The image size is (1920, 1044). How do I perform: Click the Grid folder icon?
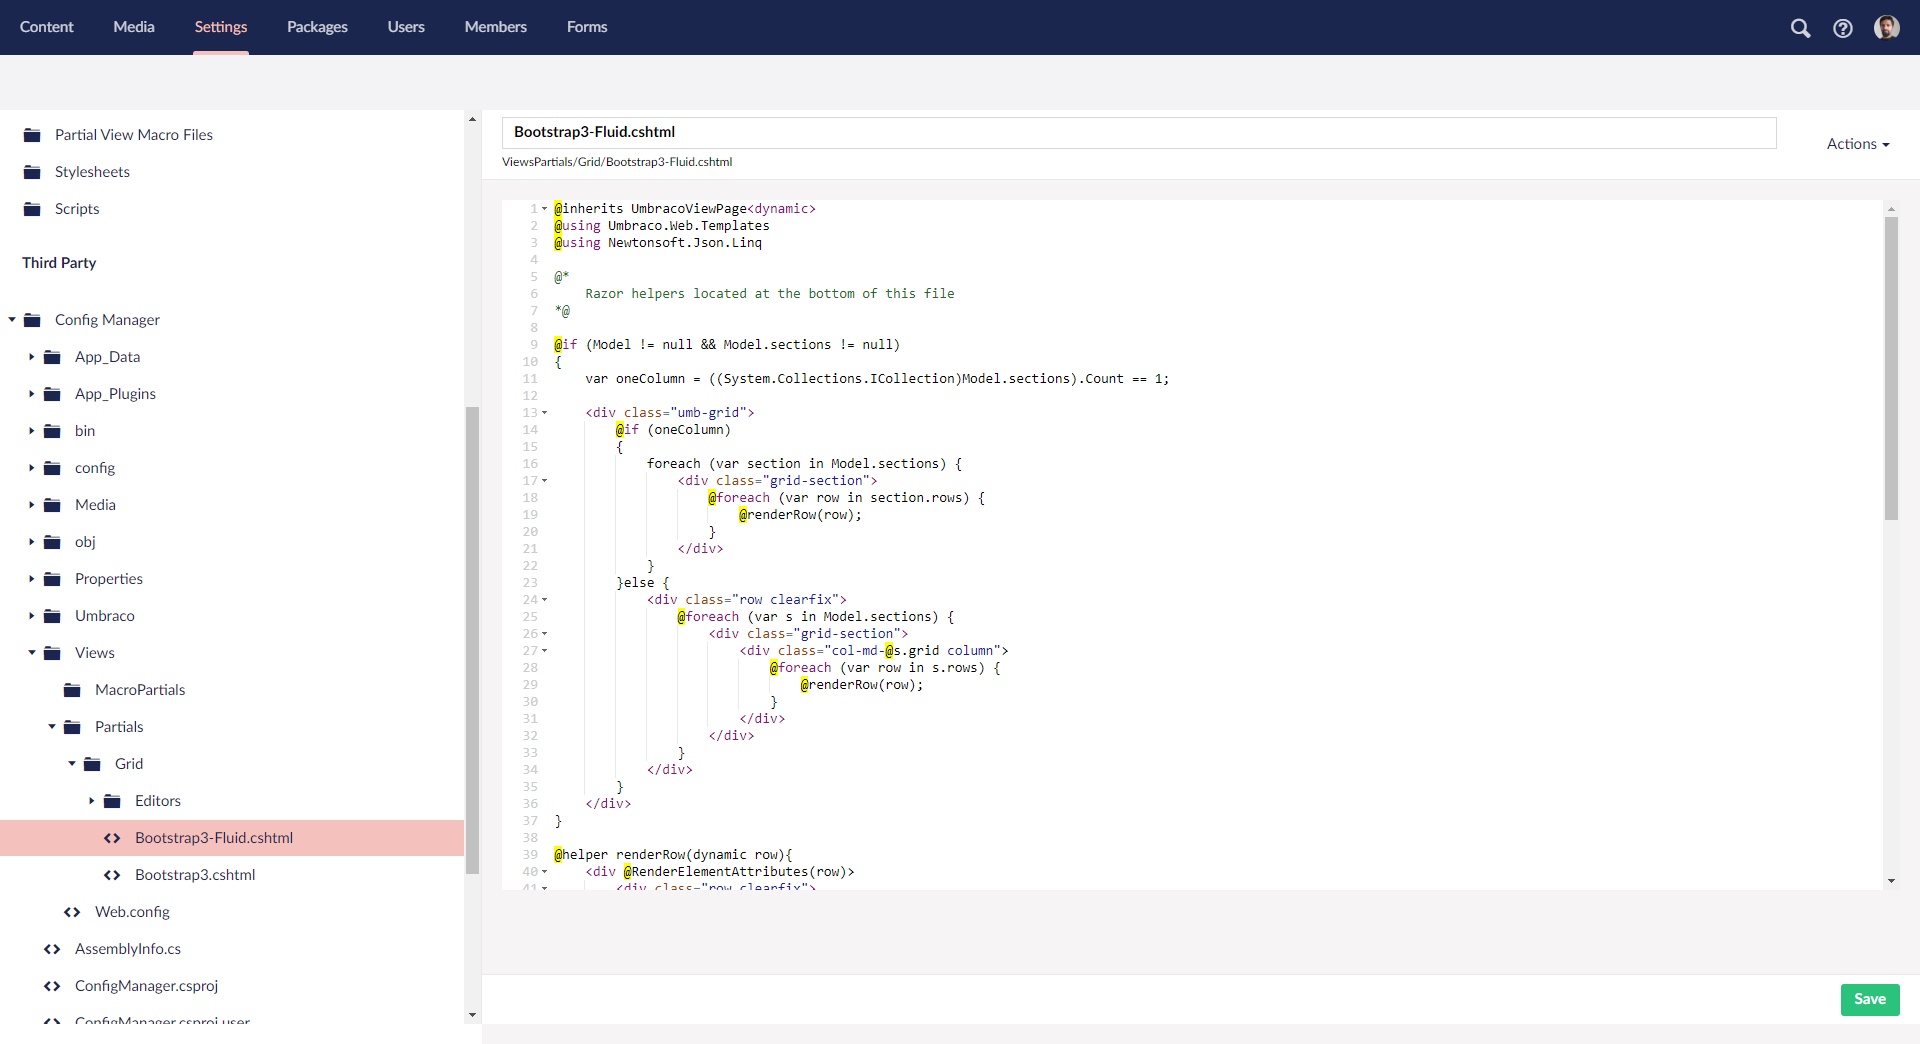click(x=92, y=764)
